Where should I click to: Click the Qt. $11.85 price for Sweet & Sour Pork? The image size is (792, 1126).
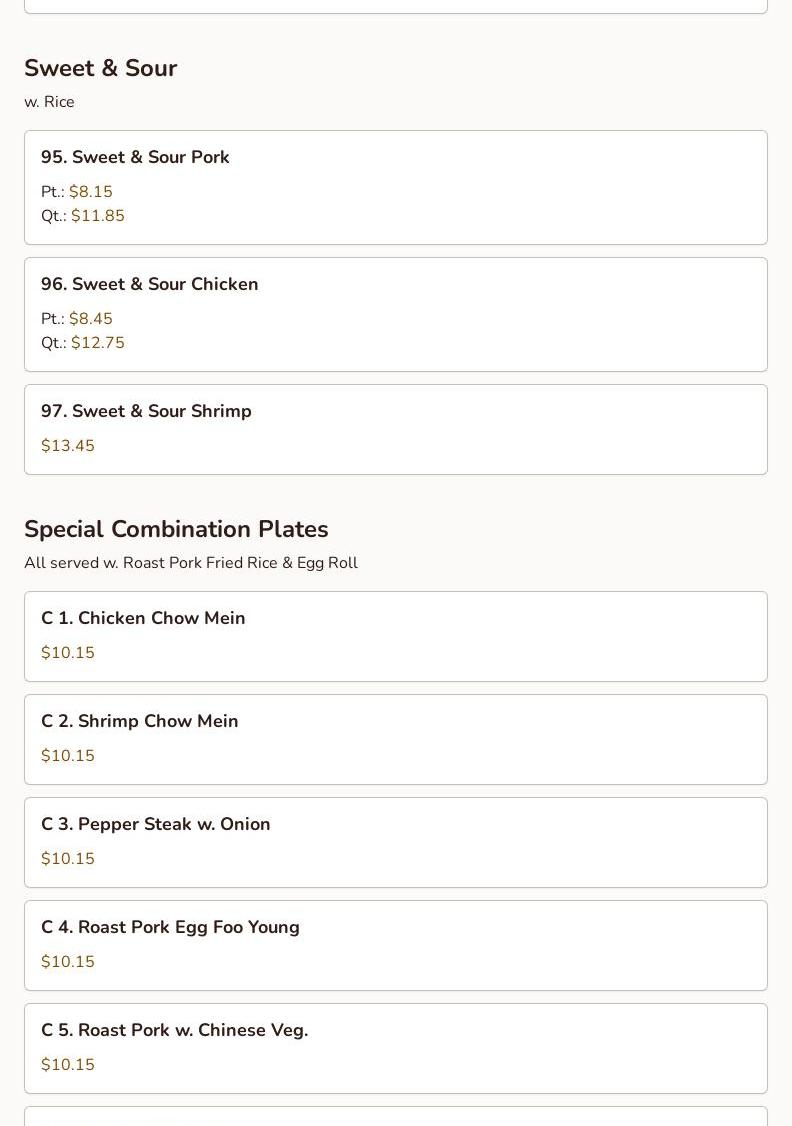83,215
